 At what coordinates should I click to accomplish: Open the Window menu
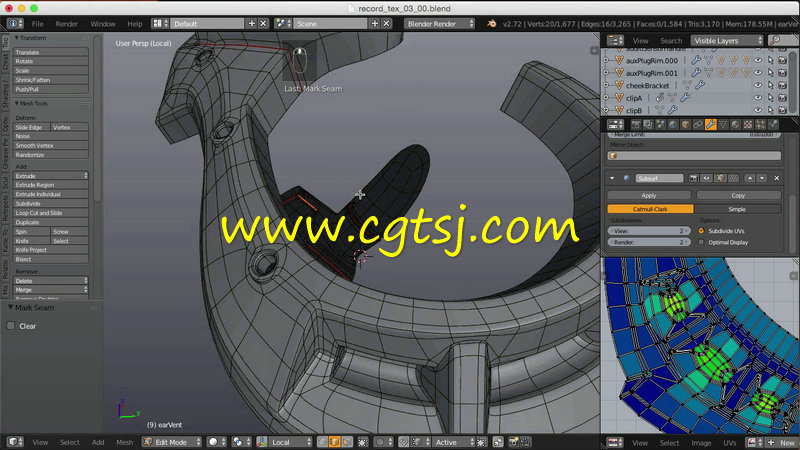pos(103,23)
